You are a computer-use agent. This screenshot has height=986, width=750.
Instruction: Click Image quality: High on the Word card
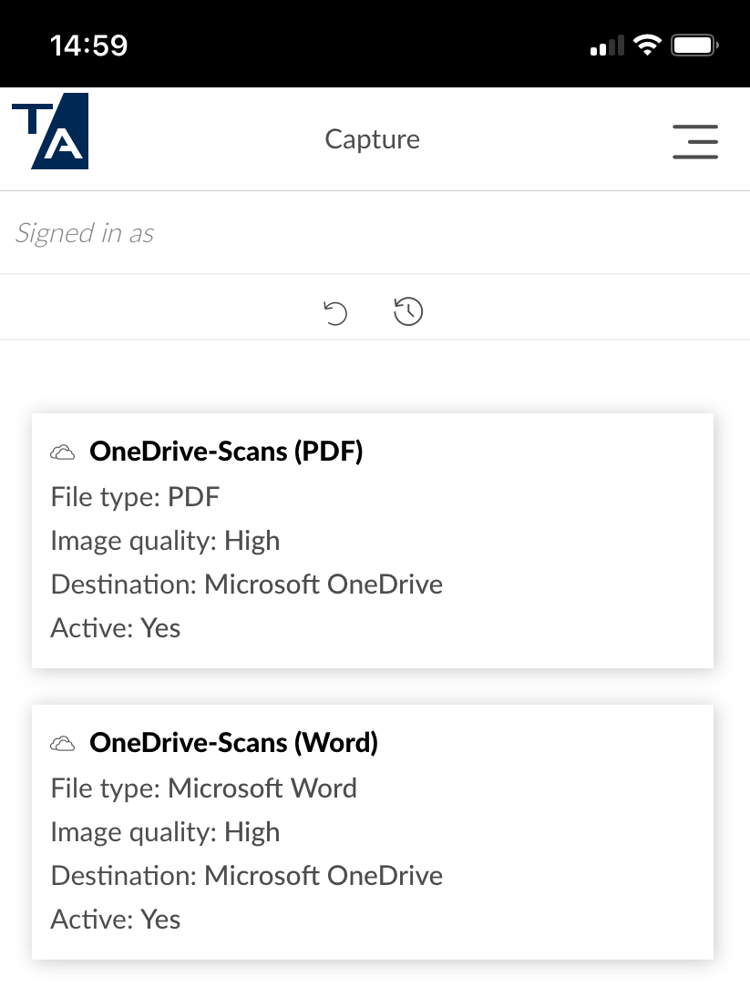pos(165,832)
